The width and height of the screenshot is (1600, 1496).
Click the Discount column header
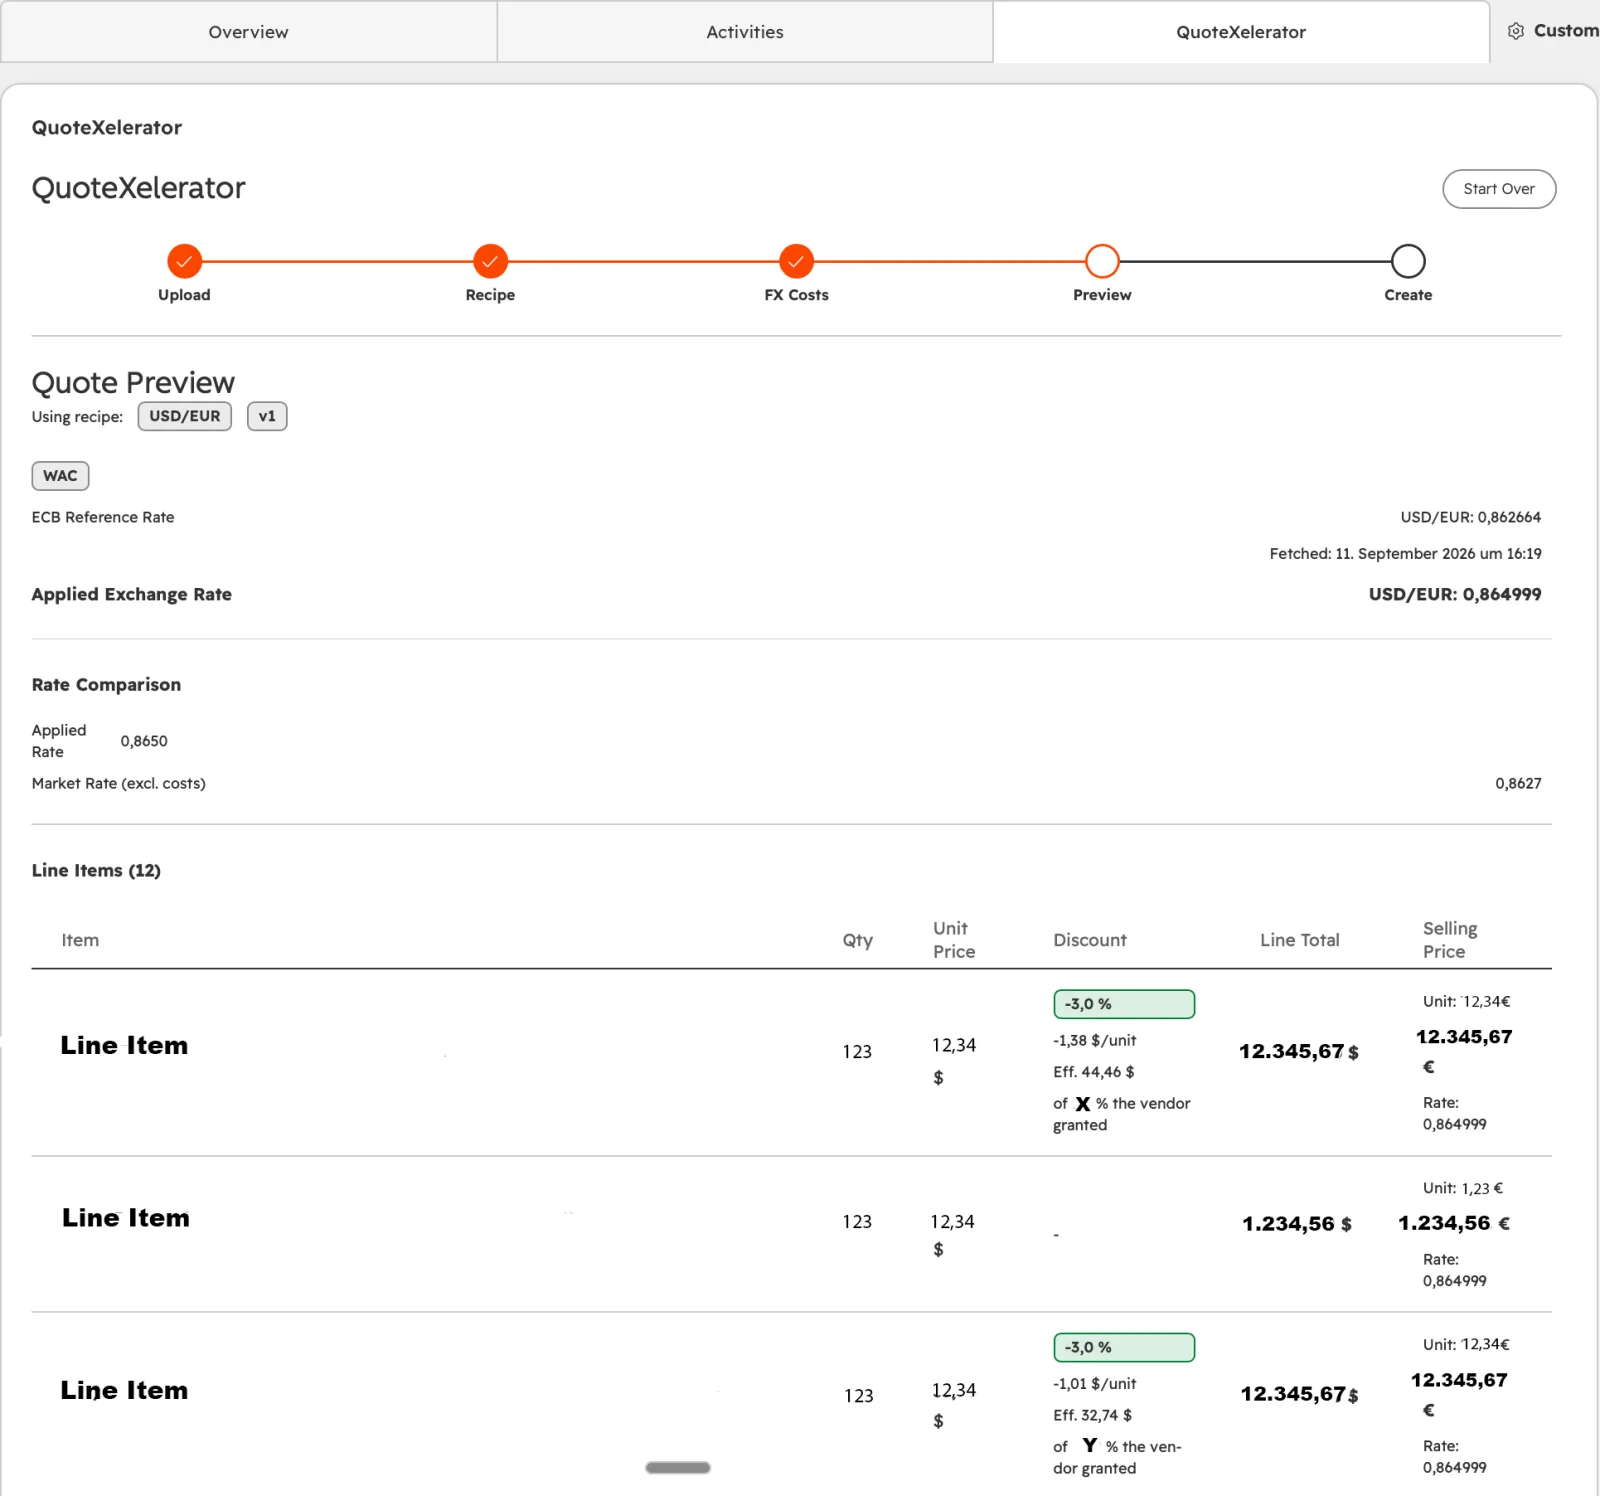pyautogui.click(x=1090, y=940)
